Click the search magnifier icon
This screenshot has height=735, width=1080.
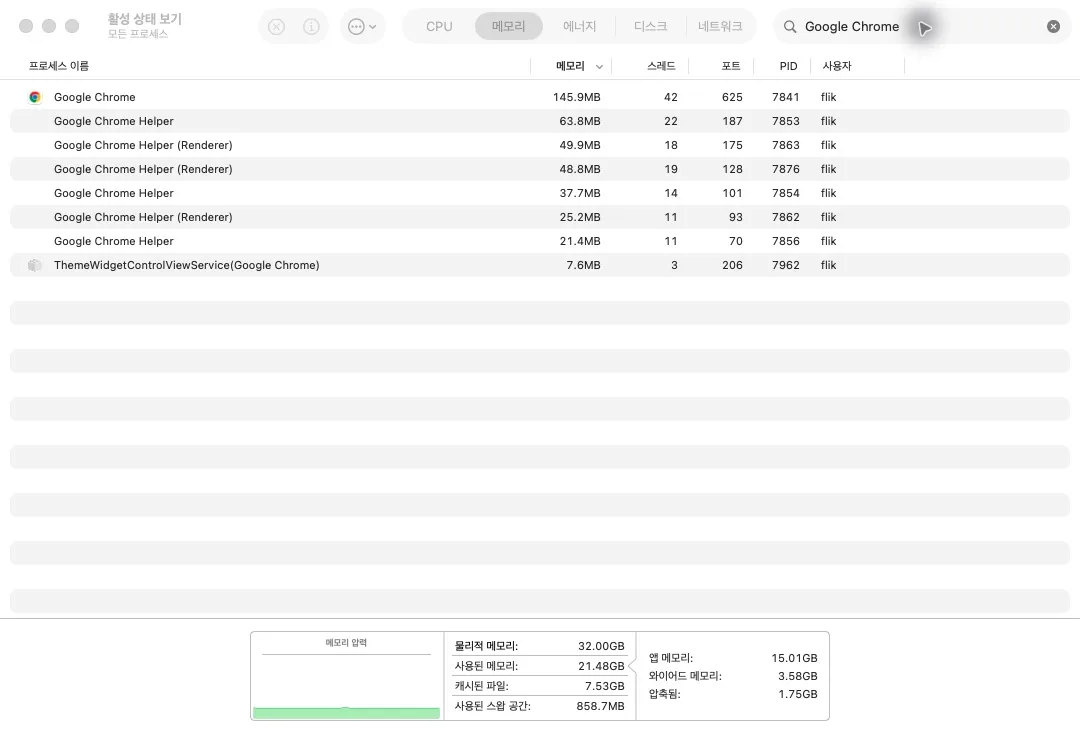click(x=790, y=27)
